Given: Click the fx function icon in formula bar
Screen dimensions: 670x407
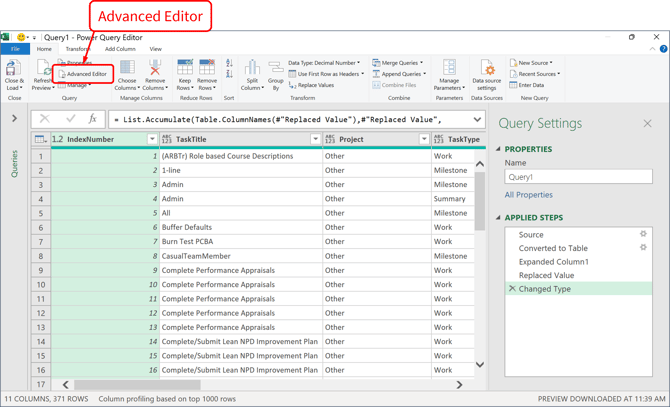Looking at the screenshot, I should 92,119.
